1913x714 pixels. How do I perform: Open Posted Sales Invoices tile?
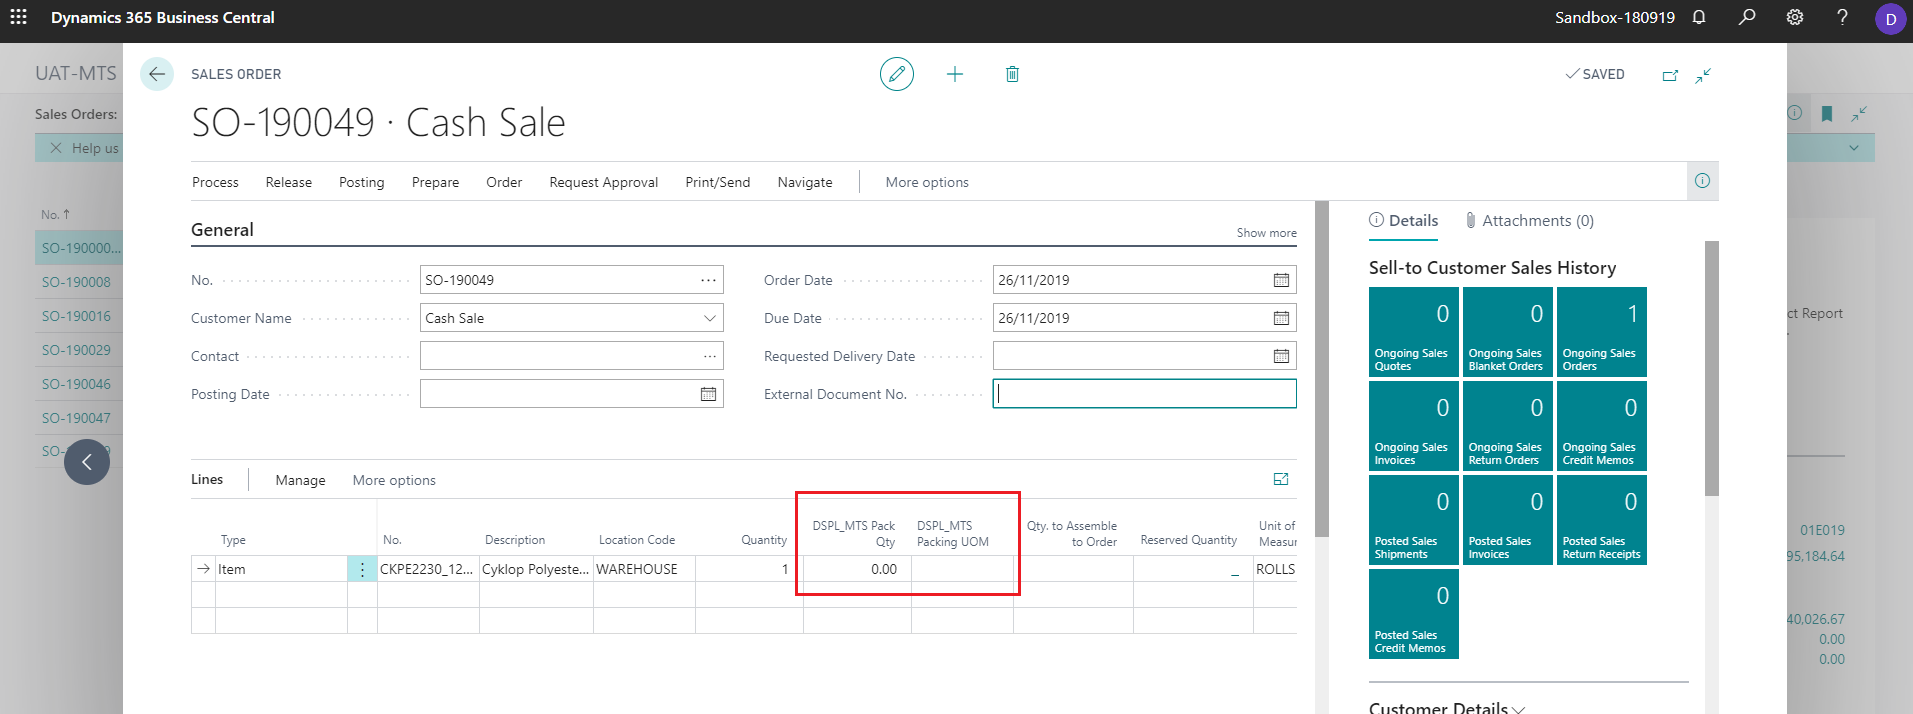coord(1508,520)
